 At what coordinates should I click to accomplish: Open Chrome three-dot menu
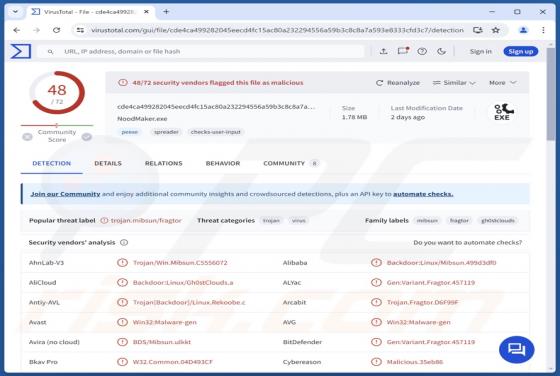tap(543, 30)
